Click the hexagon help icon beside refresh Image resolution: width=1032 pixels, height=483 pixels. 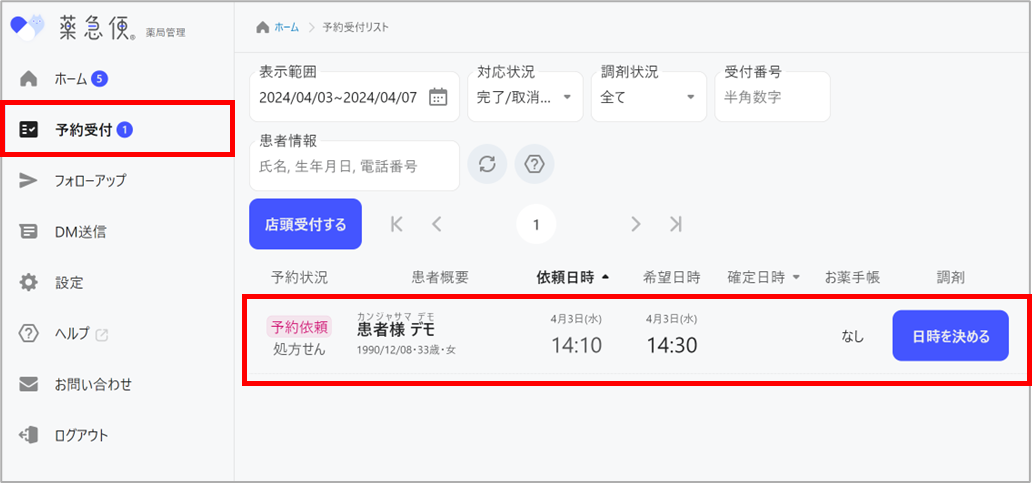534,165
